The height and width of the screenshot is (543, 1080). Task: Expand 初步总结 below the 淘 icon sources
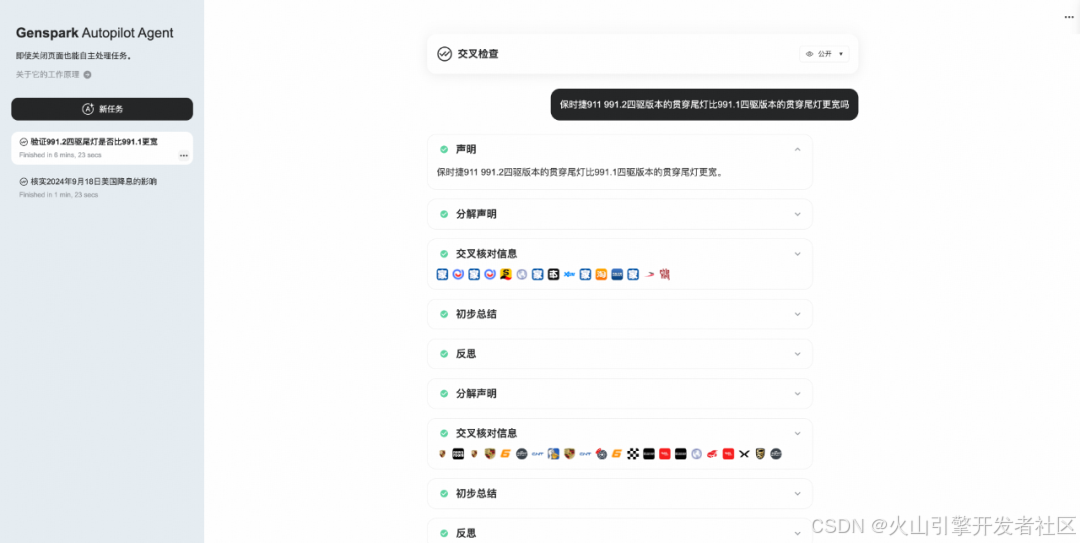point(798,314)
